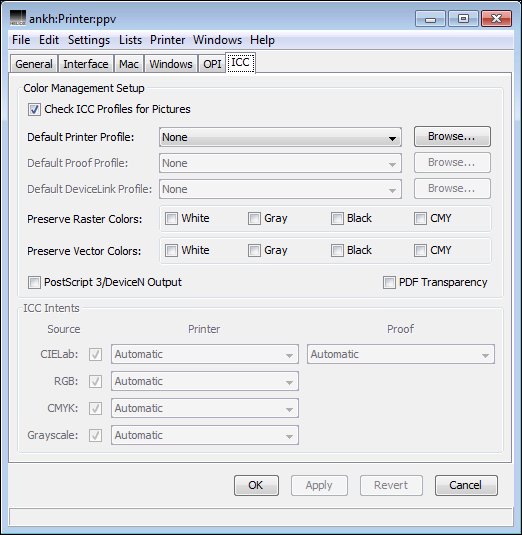The height and width of the screenshot is (535, 522).
Task: Click the OK button
Action: [256, 485]
